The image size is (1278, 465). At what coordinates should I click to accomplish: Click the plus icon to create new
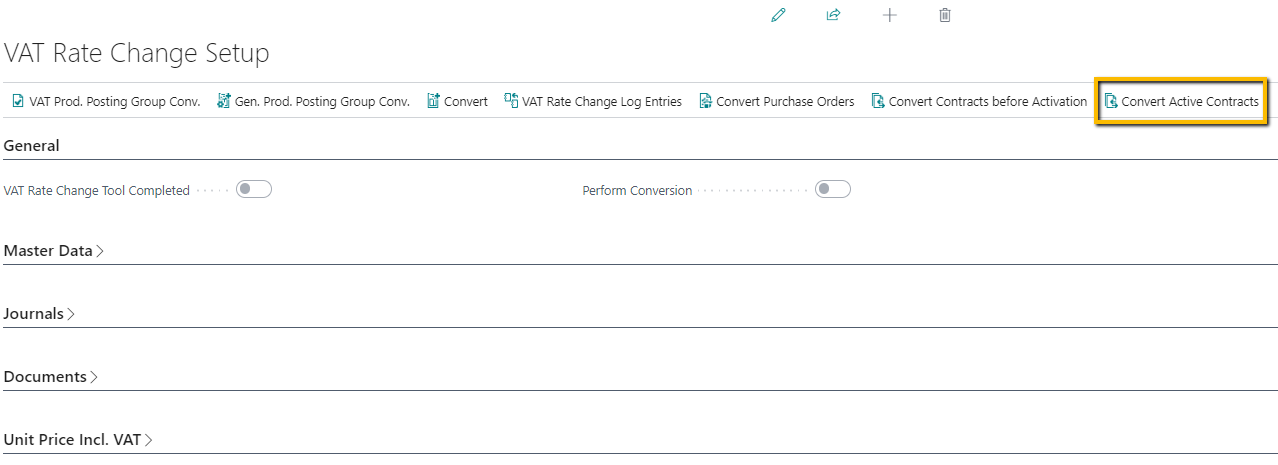[x=889, y=15]
